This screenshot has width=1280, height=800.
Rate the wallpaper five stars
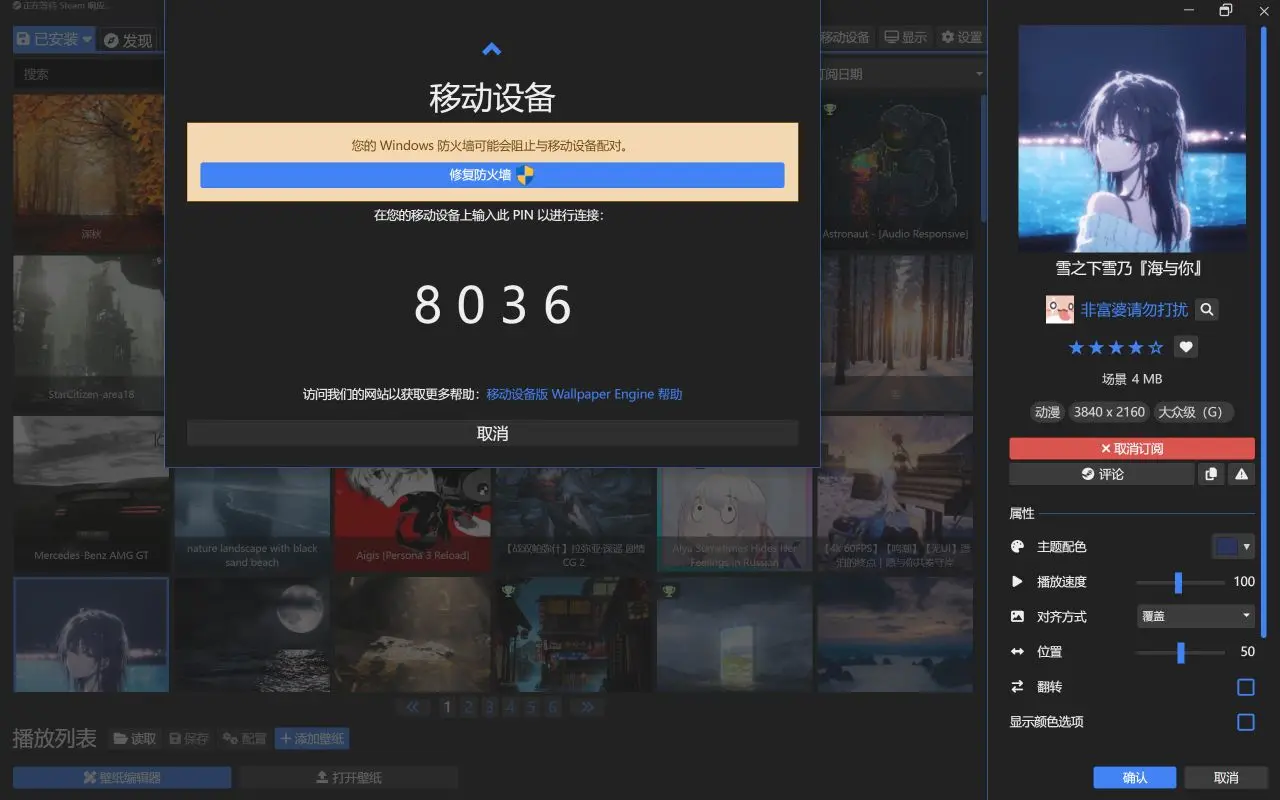(1156, 348)
